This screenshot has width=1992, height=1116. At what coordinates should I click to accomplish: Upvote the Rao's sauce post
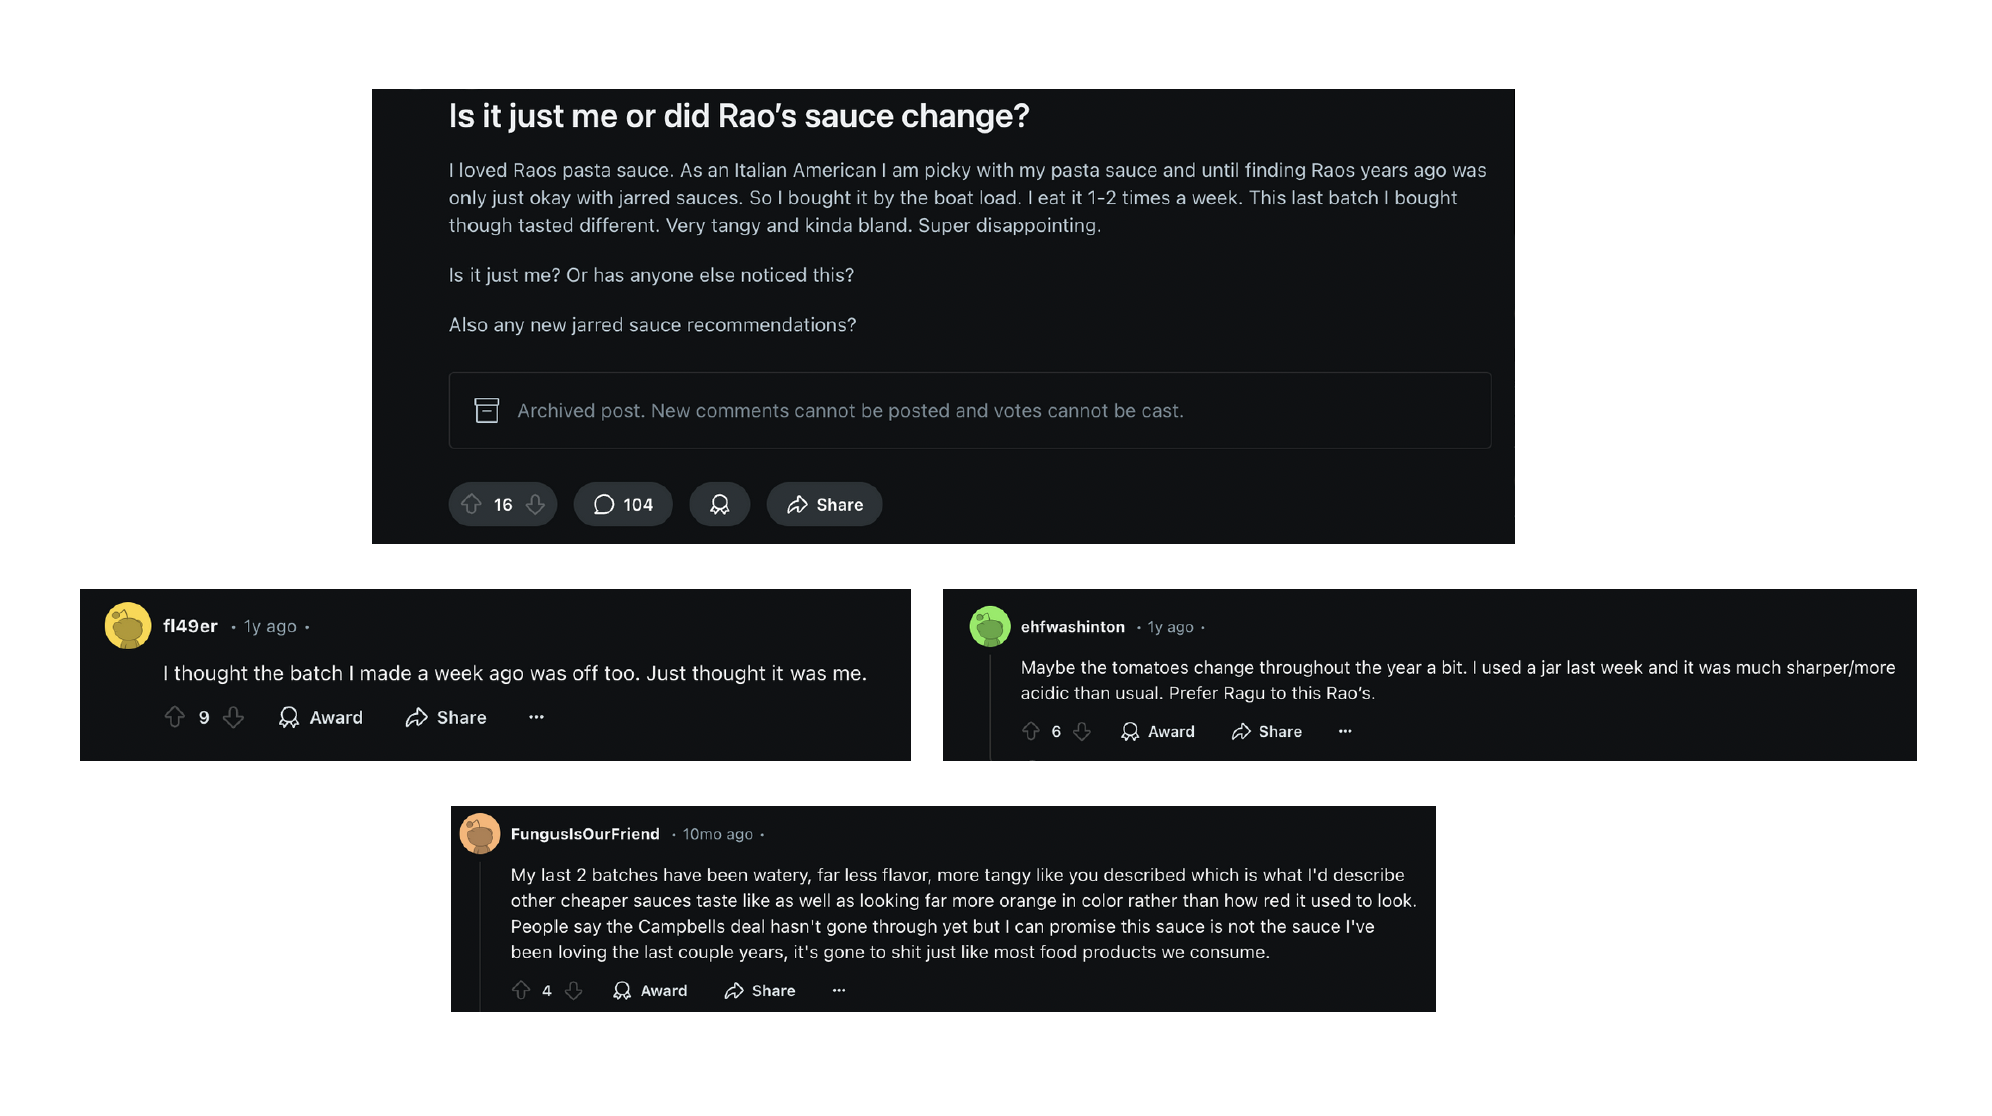point(472,505)
